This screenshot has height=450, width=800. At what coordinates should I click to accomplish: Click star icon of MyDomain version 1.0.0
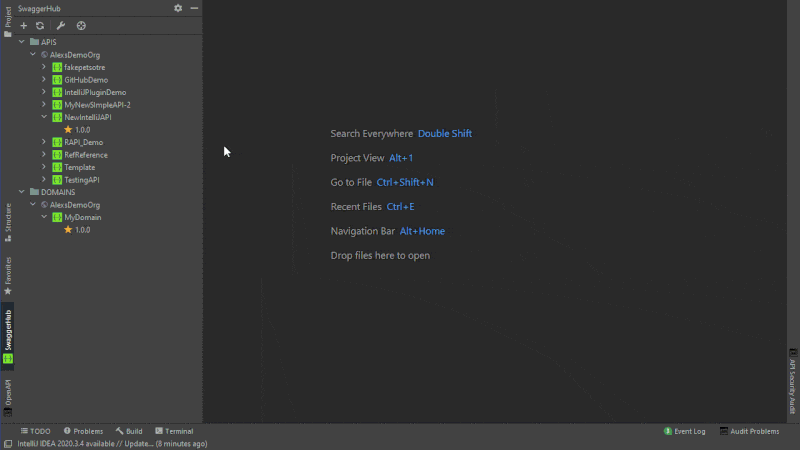(68, 230)
